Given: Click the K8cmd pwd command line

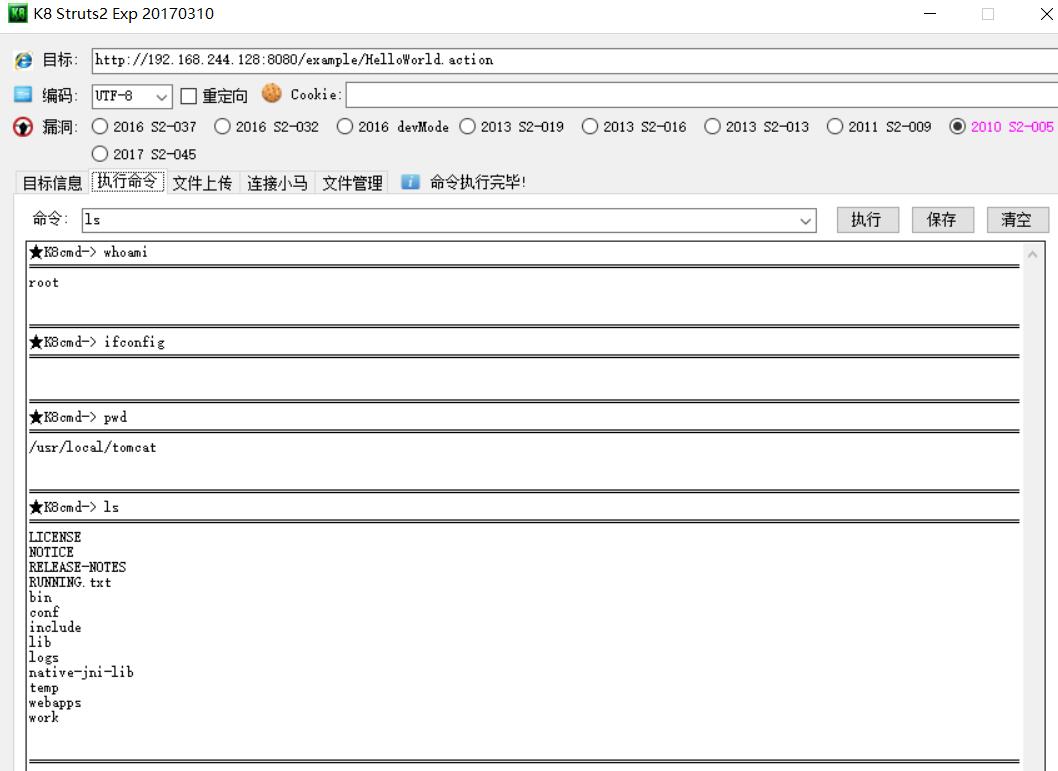Looking at the screenshot, I should 78,417.
